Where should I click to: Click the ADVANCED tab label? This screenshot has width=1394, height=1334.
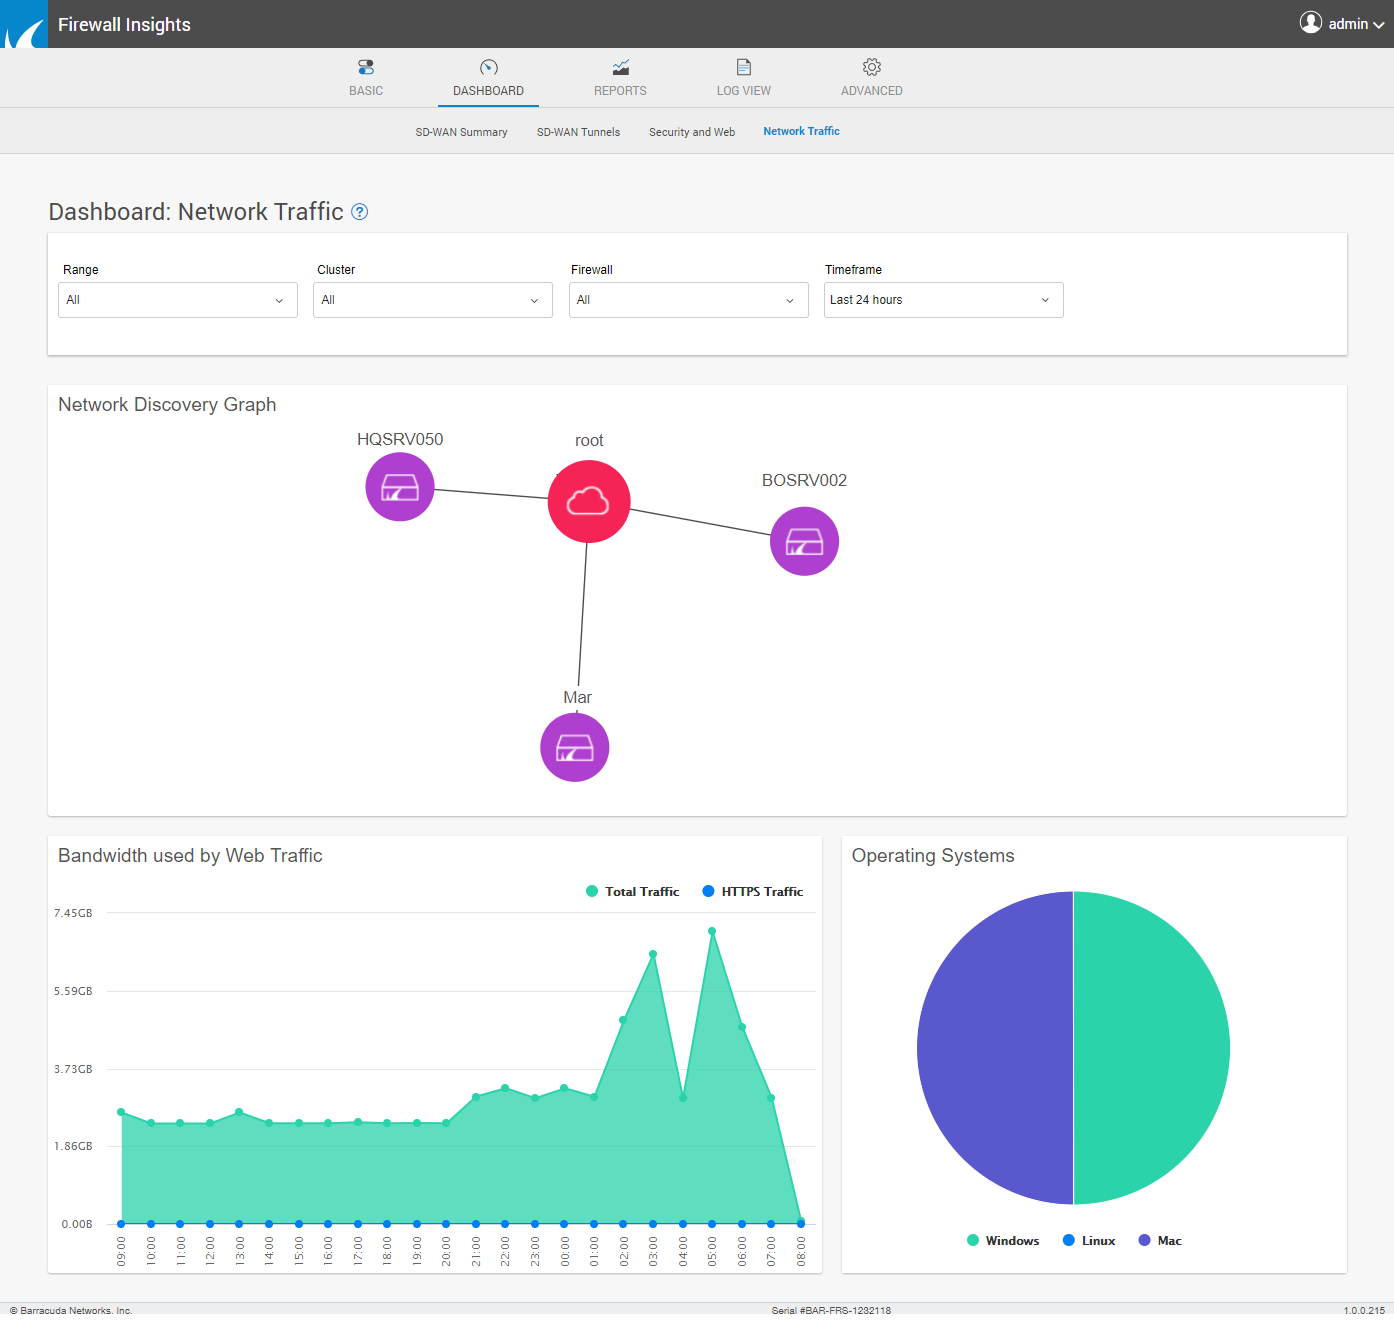click(x=872, y=91)
